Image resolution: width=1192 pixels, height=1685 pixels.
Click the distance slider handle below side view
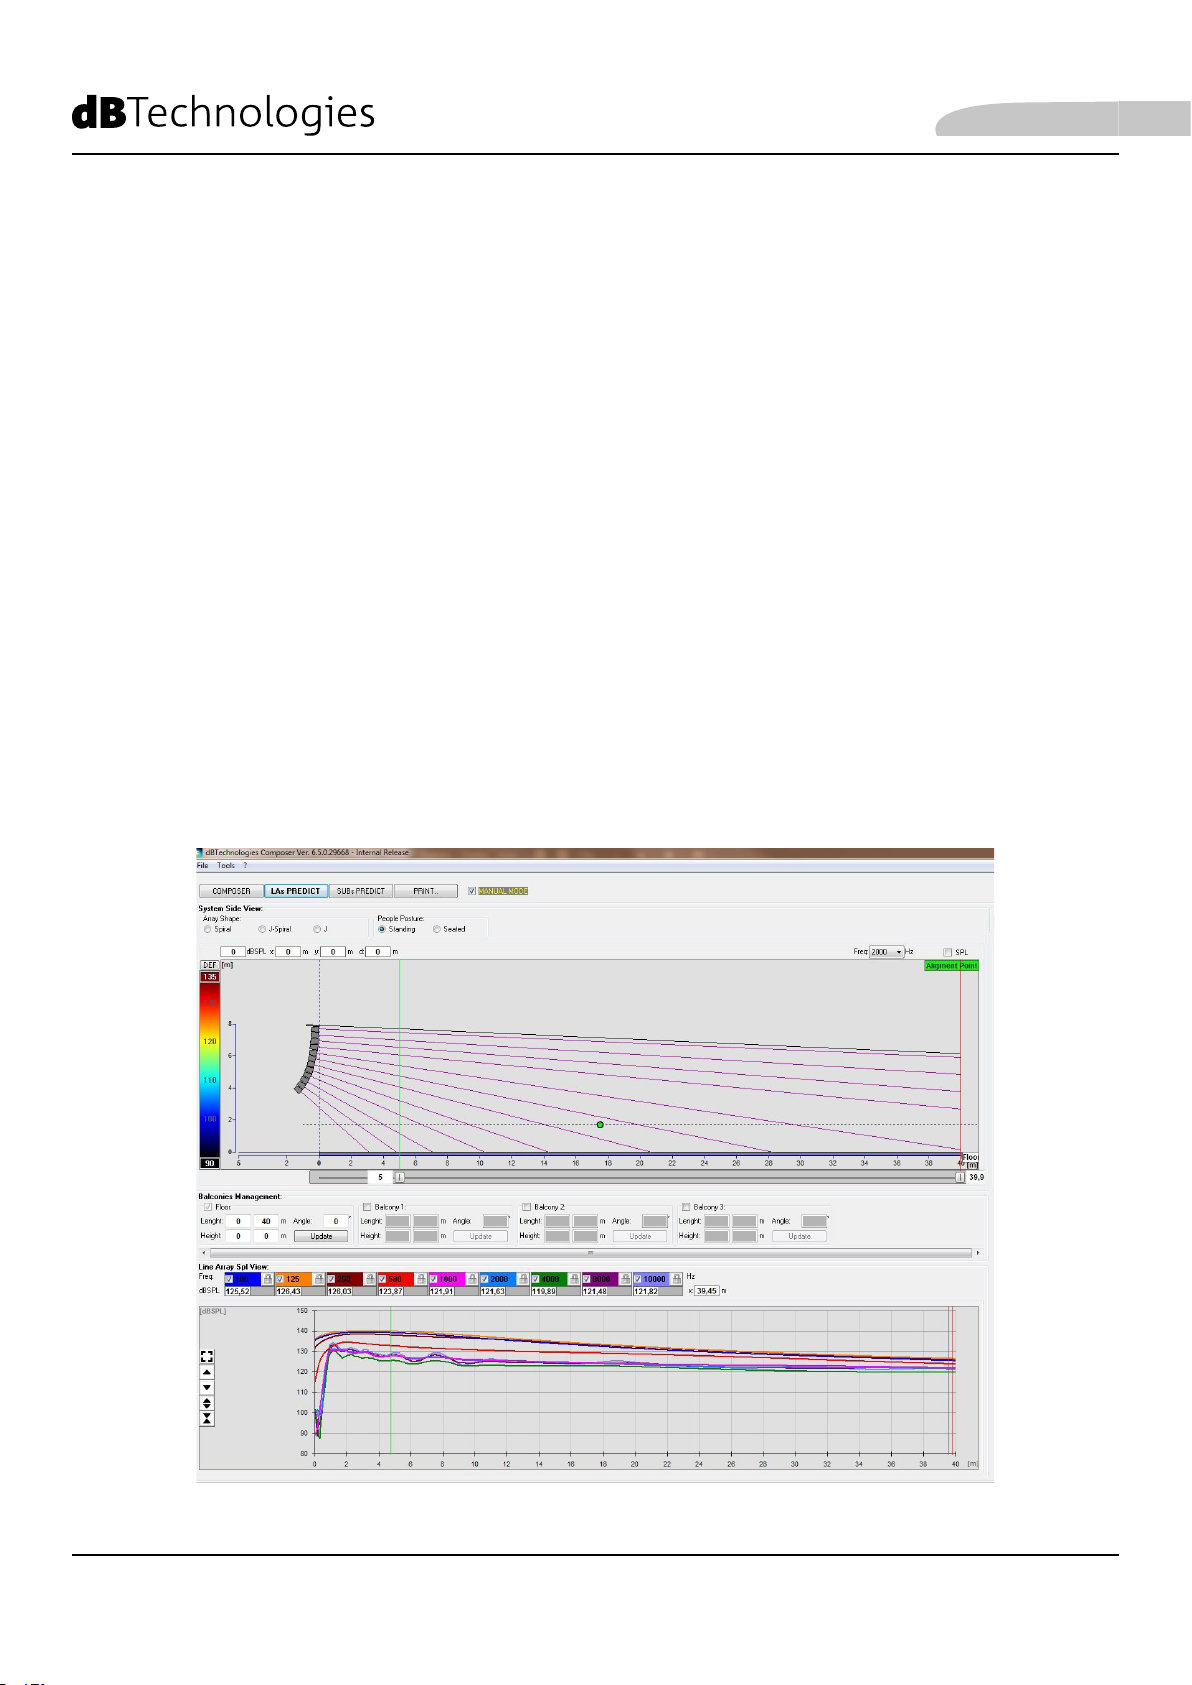coord(399,1178)
